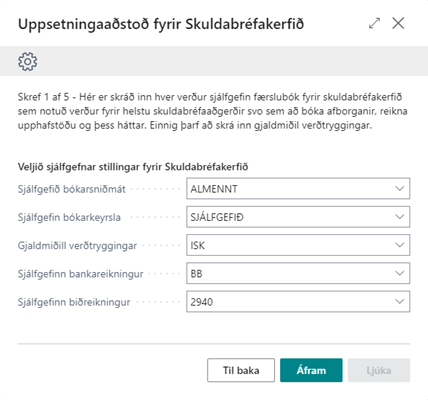This screenshot has height=400, width=428.
Task: Open the Gjaldmiðill verðtryggingar dropdown arrow
Action: coord(400,245)
